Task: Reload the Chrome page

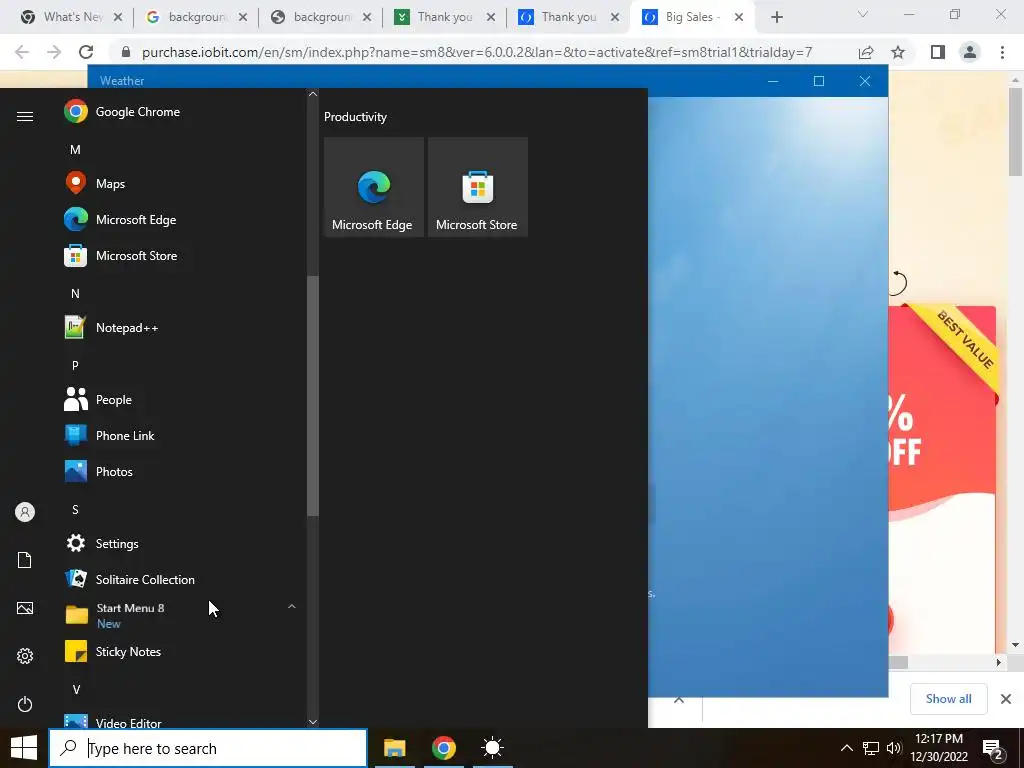Action: click(86, 52)
